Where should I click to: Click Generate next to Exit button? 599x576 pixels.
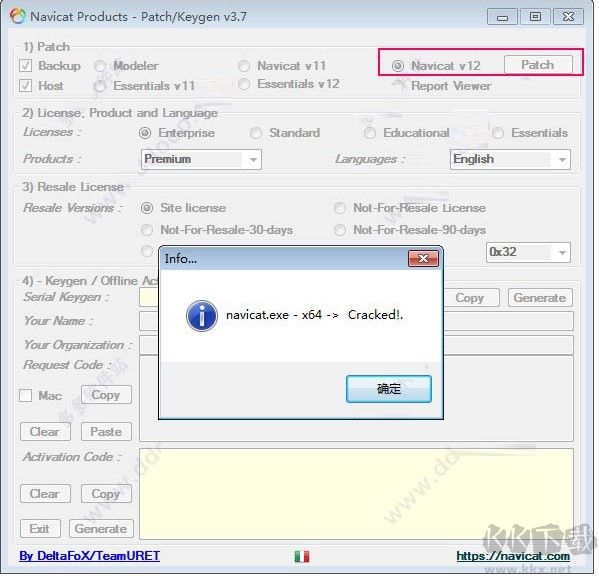pyautogui.click(x=101, y=529)
